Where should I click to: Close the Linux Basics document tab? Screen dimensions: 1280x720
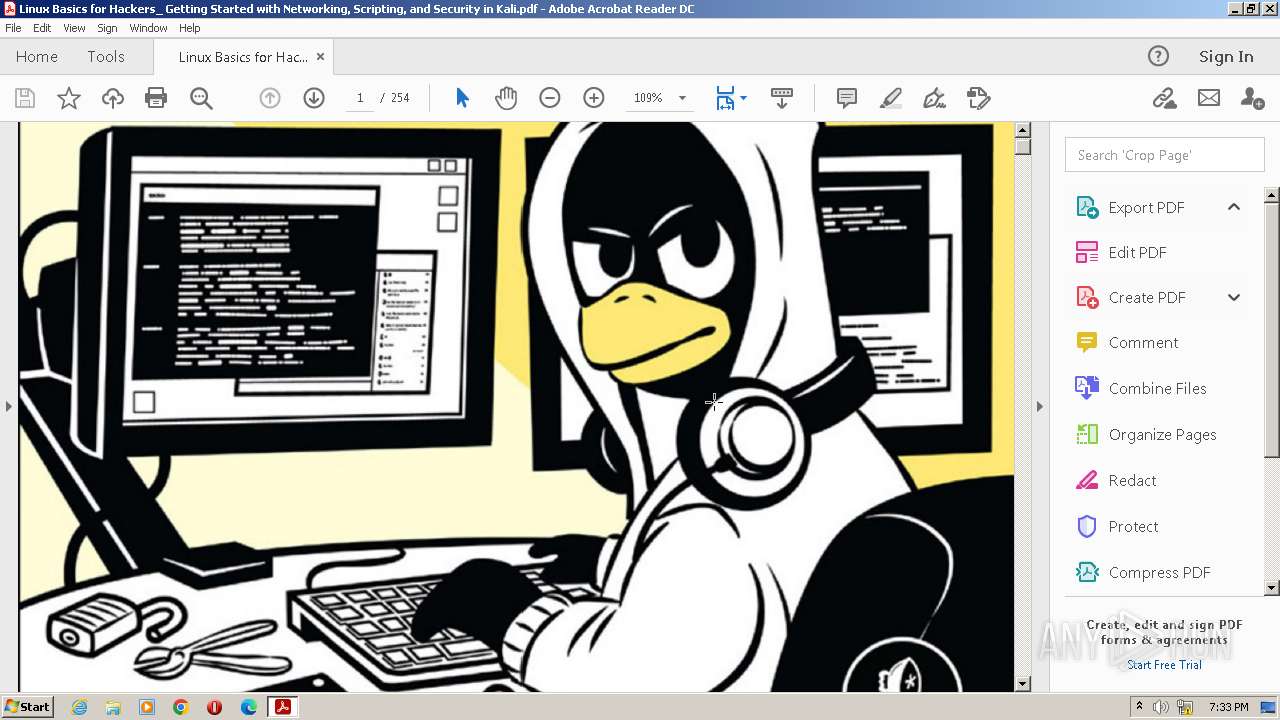pos(320,57)
